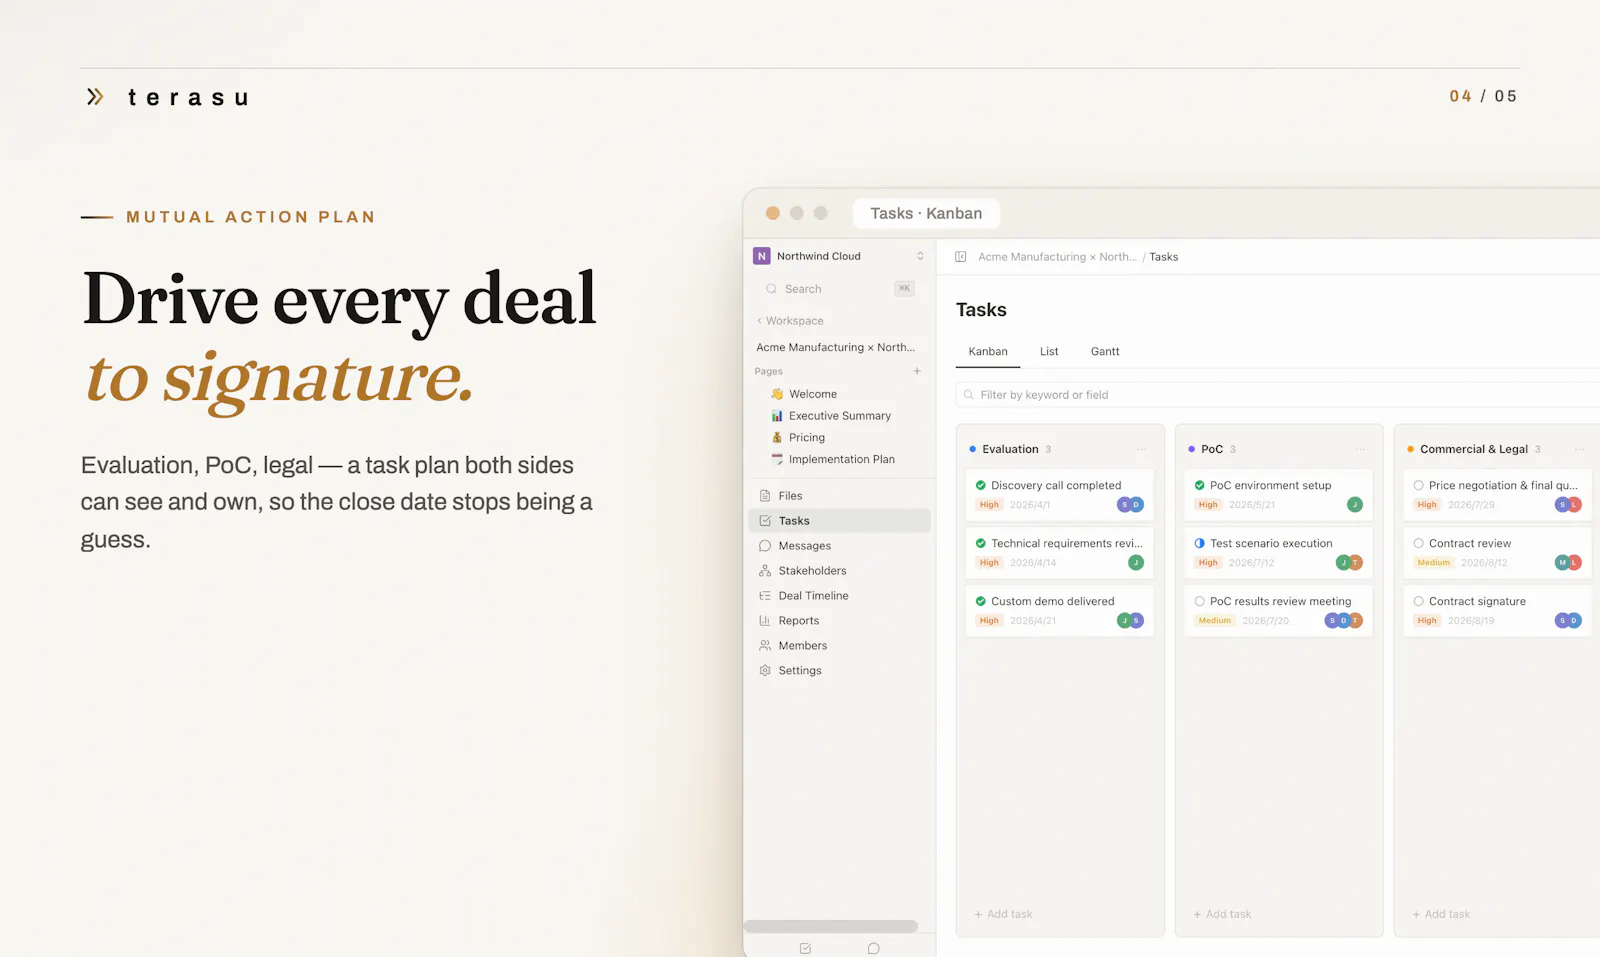Viewport: 1600px width, 957px height.
Task: Click assignee avatar on Technical requirements card
Action: coord(1136,563)
